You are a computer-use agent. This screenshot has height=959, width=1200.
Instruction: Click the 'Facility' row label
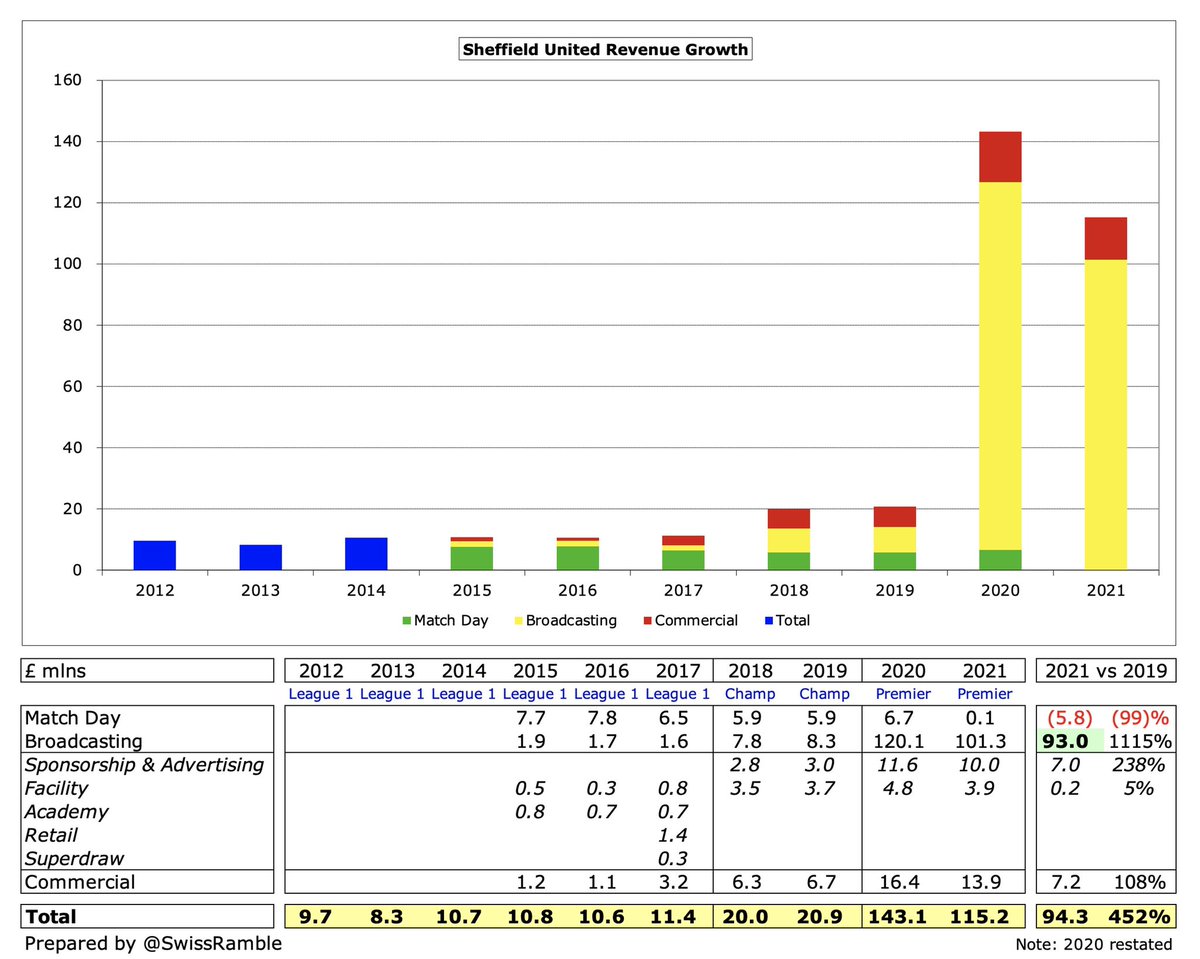tap(59, 789)
